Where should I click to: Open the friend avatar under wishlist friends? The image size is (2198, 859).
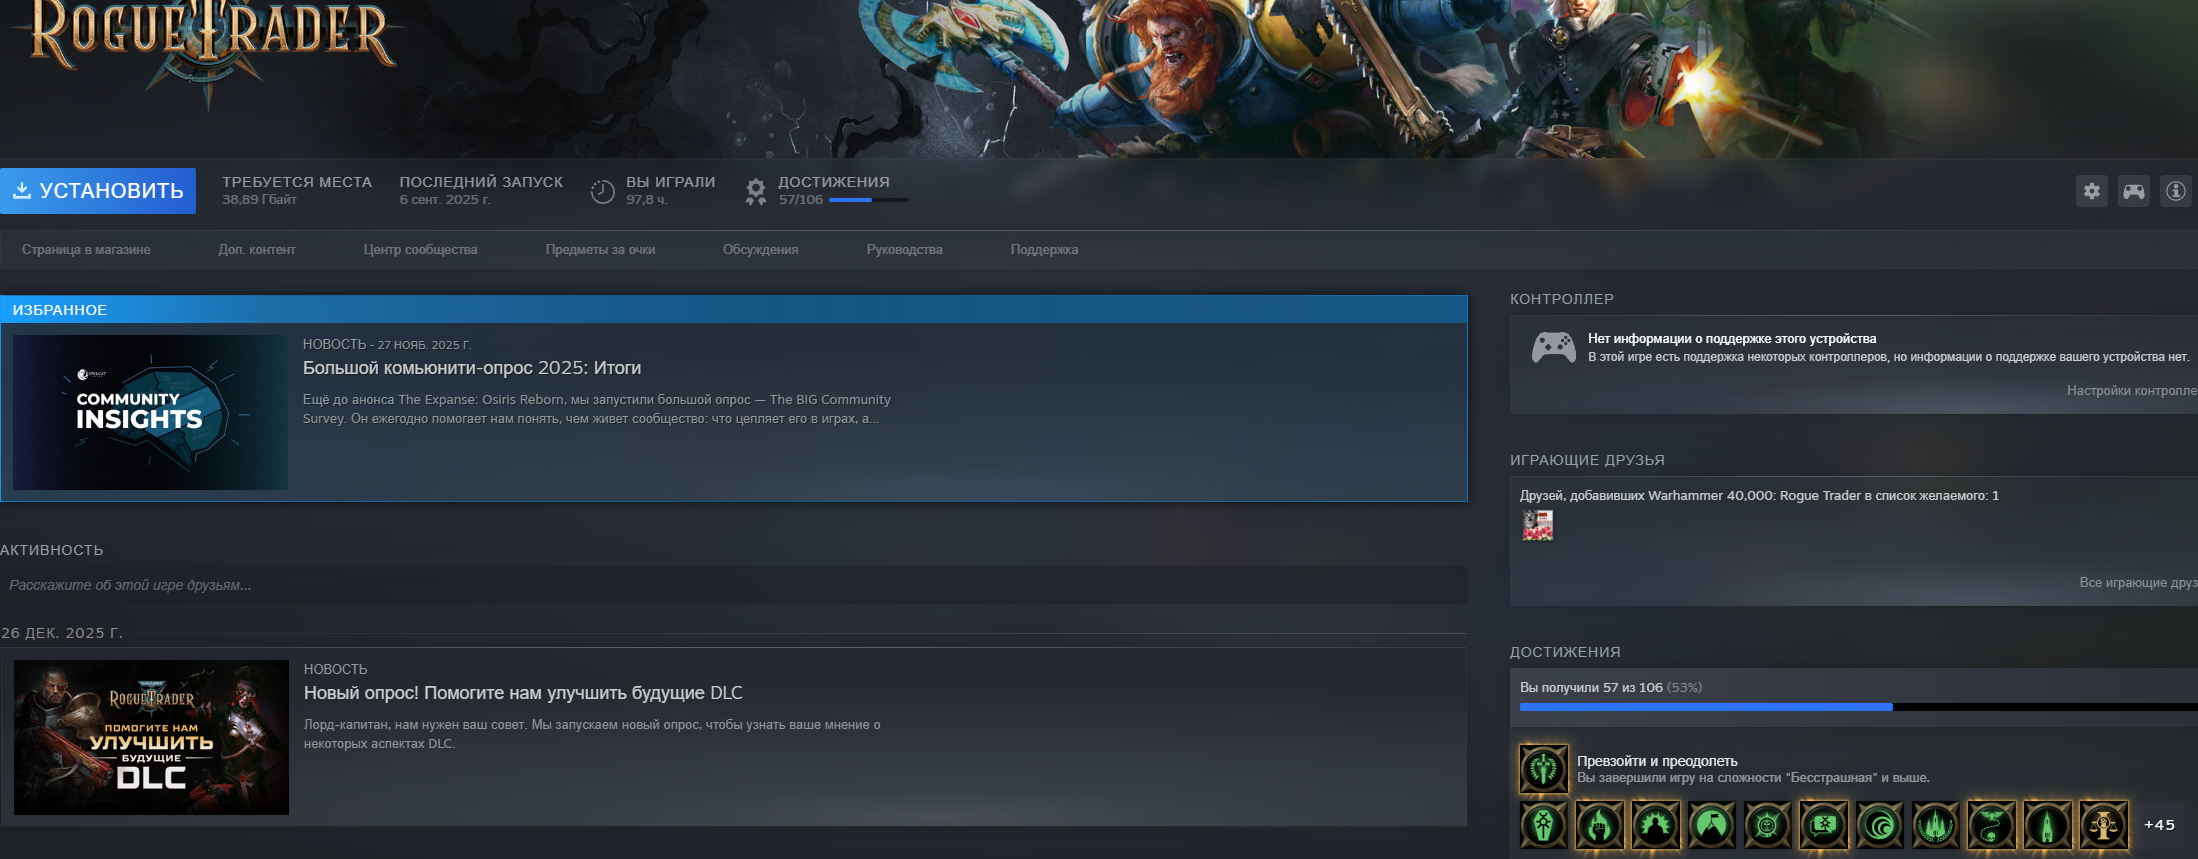pos(1537,525)
